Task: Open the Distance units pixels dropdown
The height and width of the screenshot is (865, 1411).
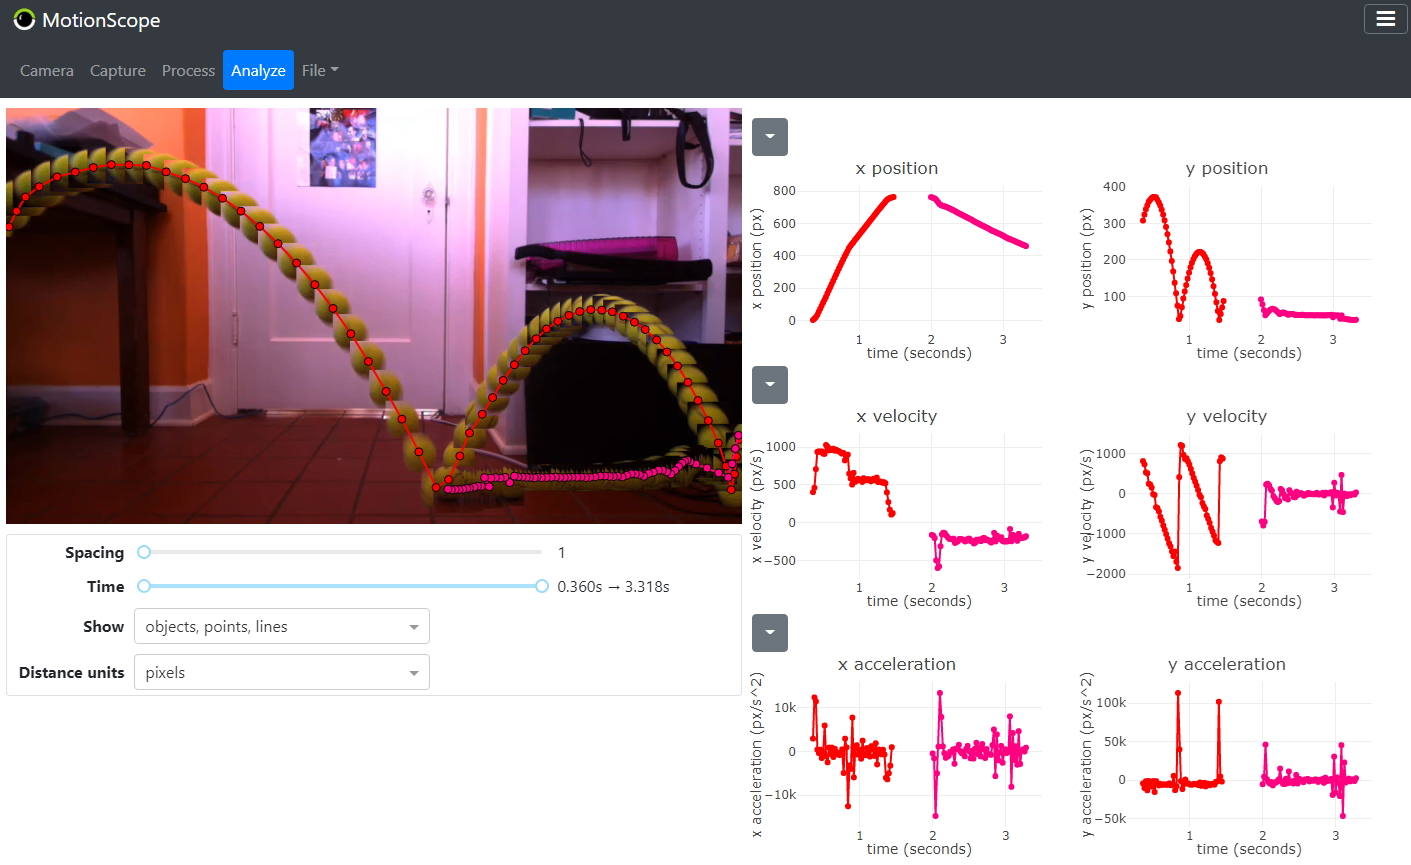Action: 281,673
